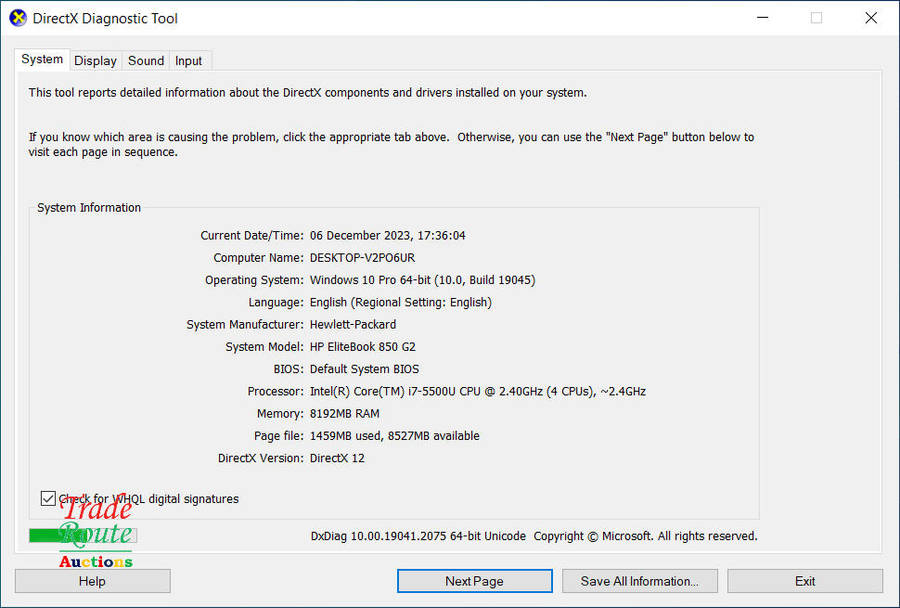This screenshot has height=608, width=900.
Task: Go to the Sound tab
Action: 146,61
